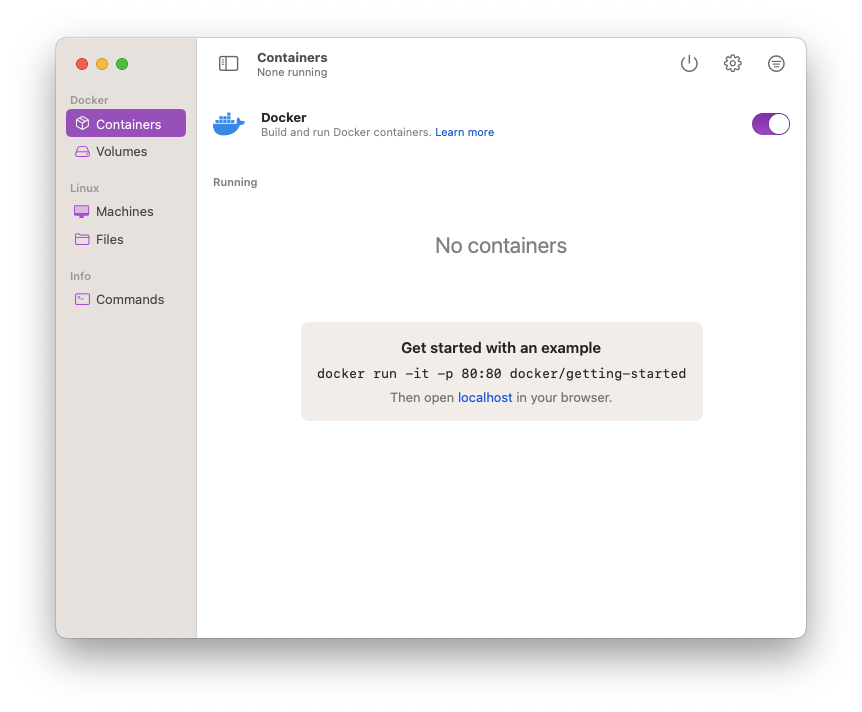The height and width of the screenshot is (712, 862).
Task: Click the None running status text
Action: tap(292, 73)
